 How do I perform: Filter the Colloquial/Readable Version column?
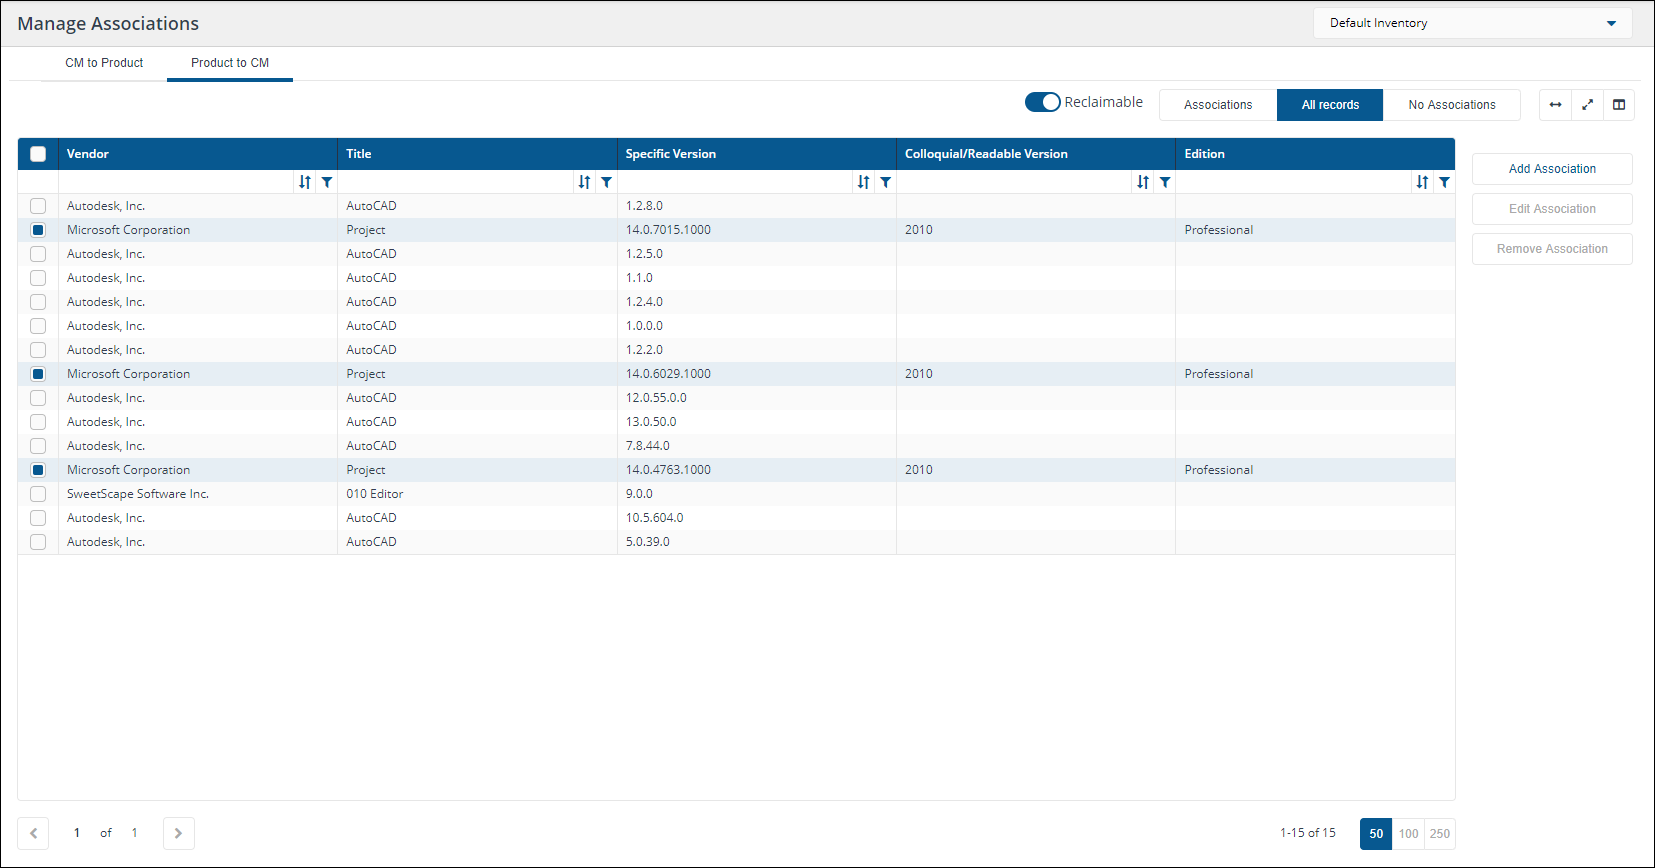pyautogui.click(x=1165, y=182)
